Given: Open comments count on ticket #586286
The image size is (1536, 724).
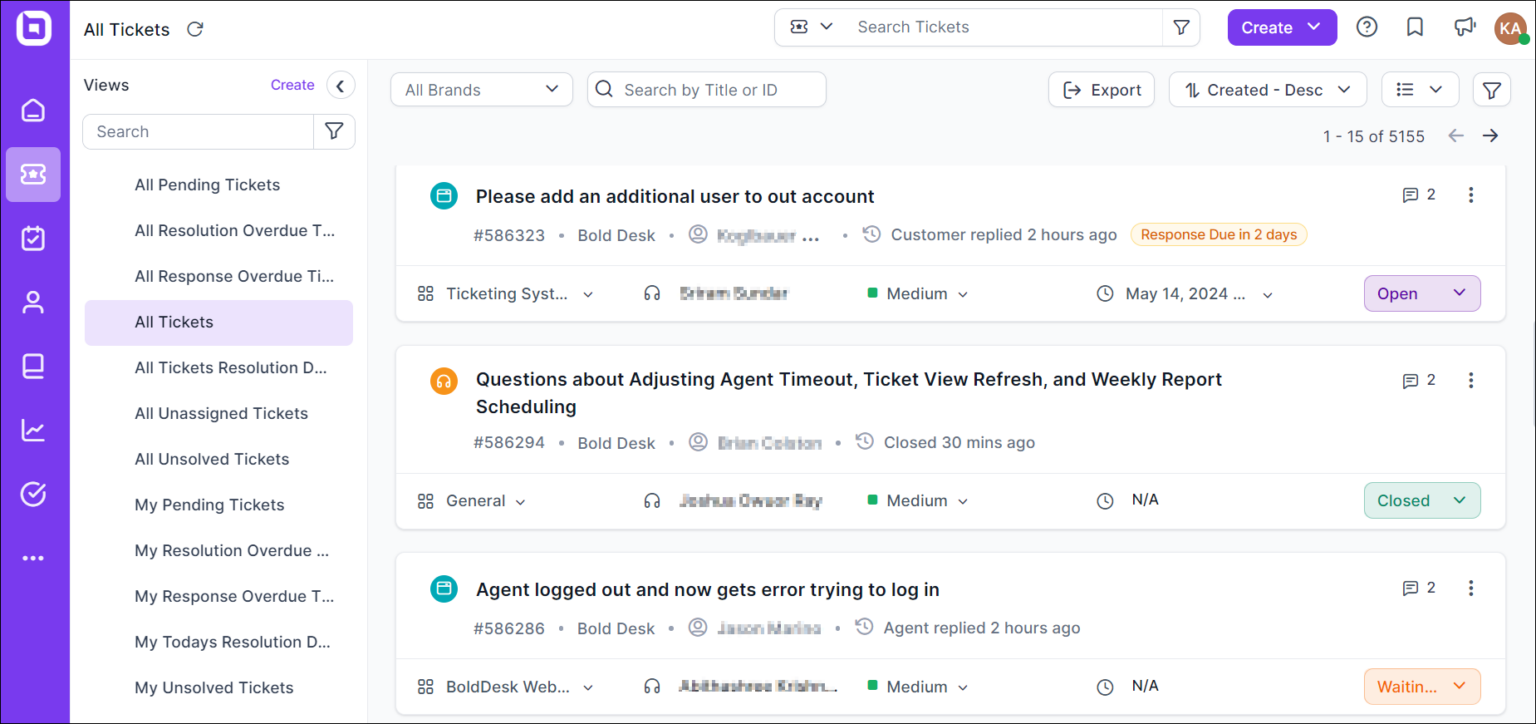Looking at the screenshot, I should point(1419,588).
